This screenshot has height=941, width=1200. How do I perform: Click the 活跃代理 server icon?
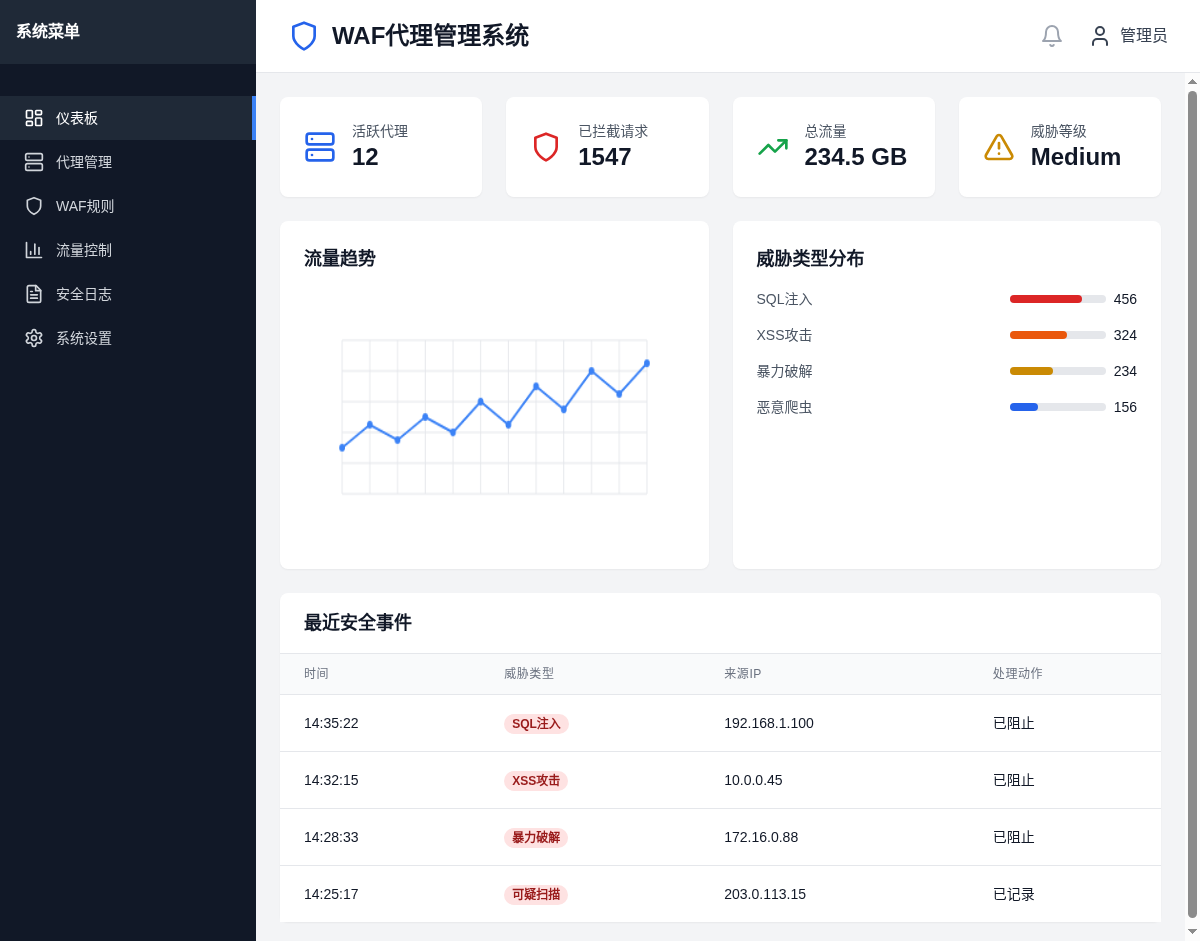point(320,147)
